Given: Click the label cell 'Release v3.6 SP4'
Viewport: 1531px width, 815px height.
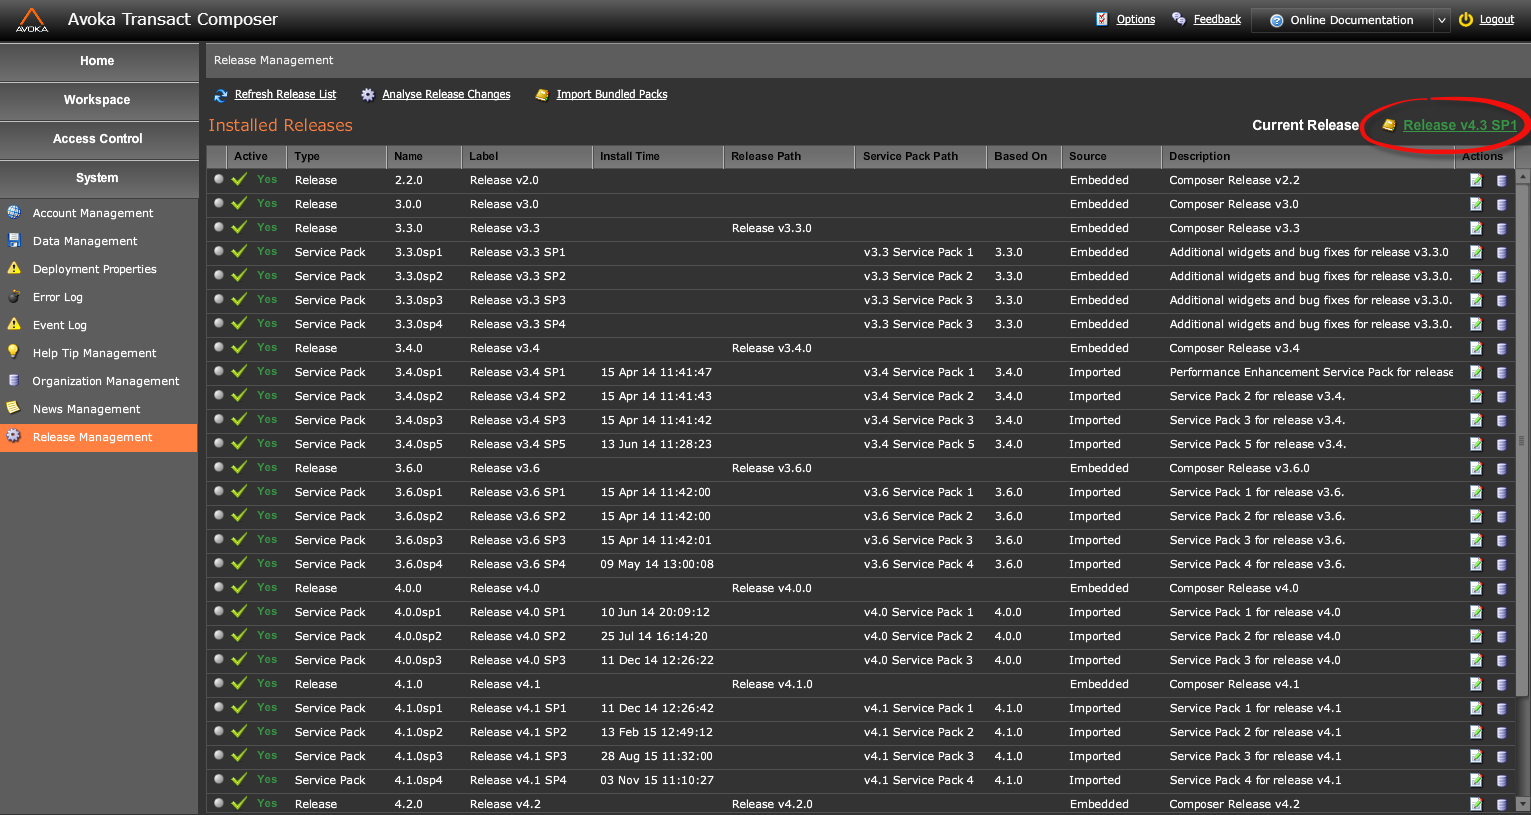Looking at the screenshot, I should (518, 564).
